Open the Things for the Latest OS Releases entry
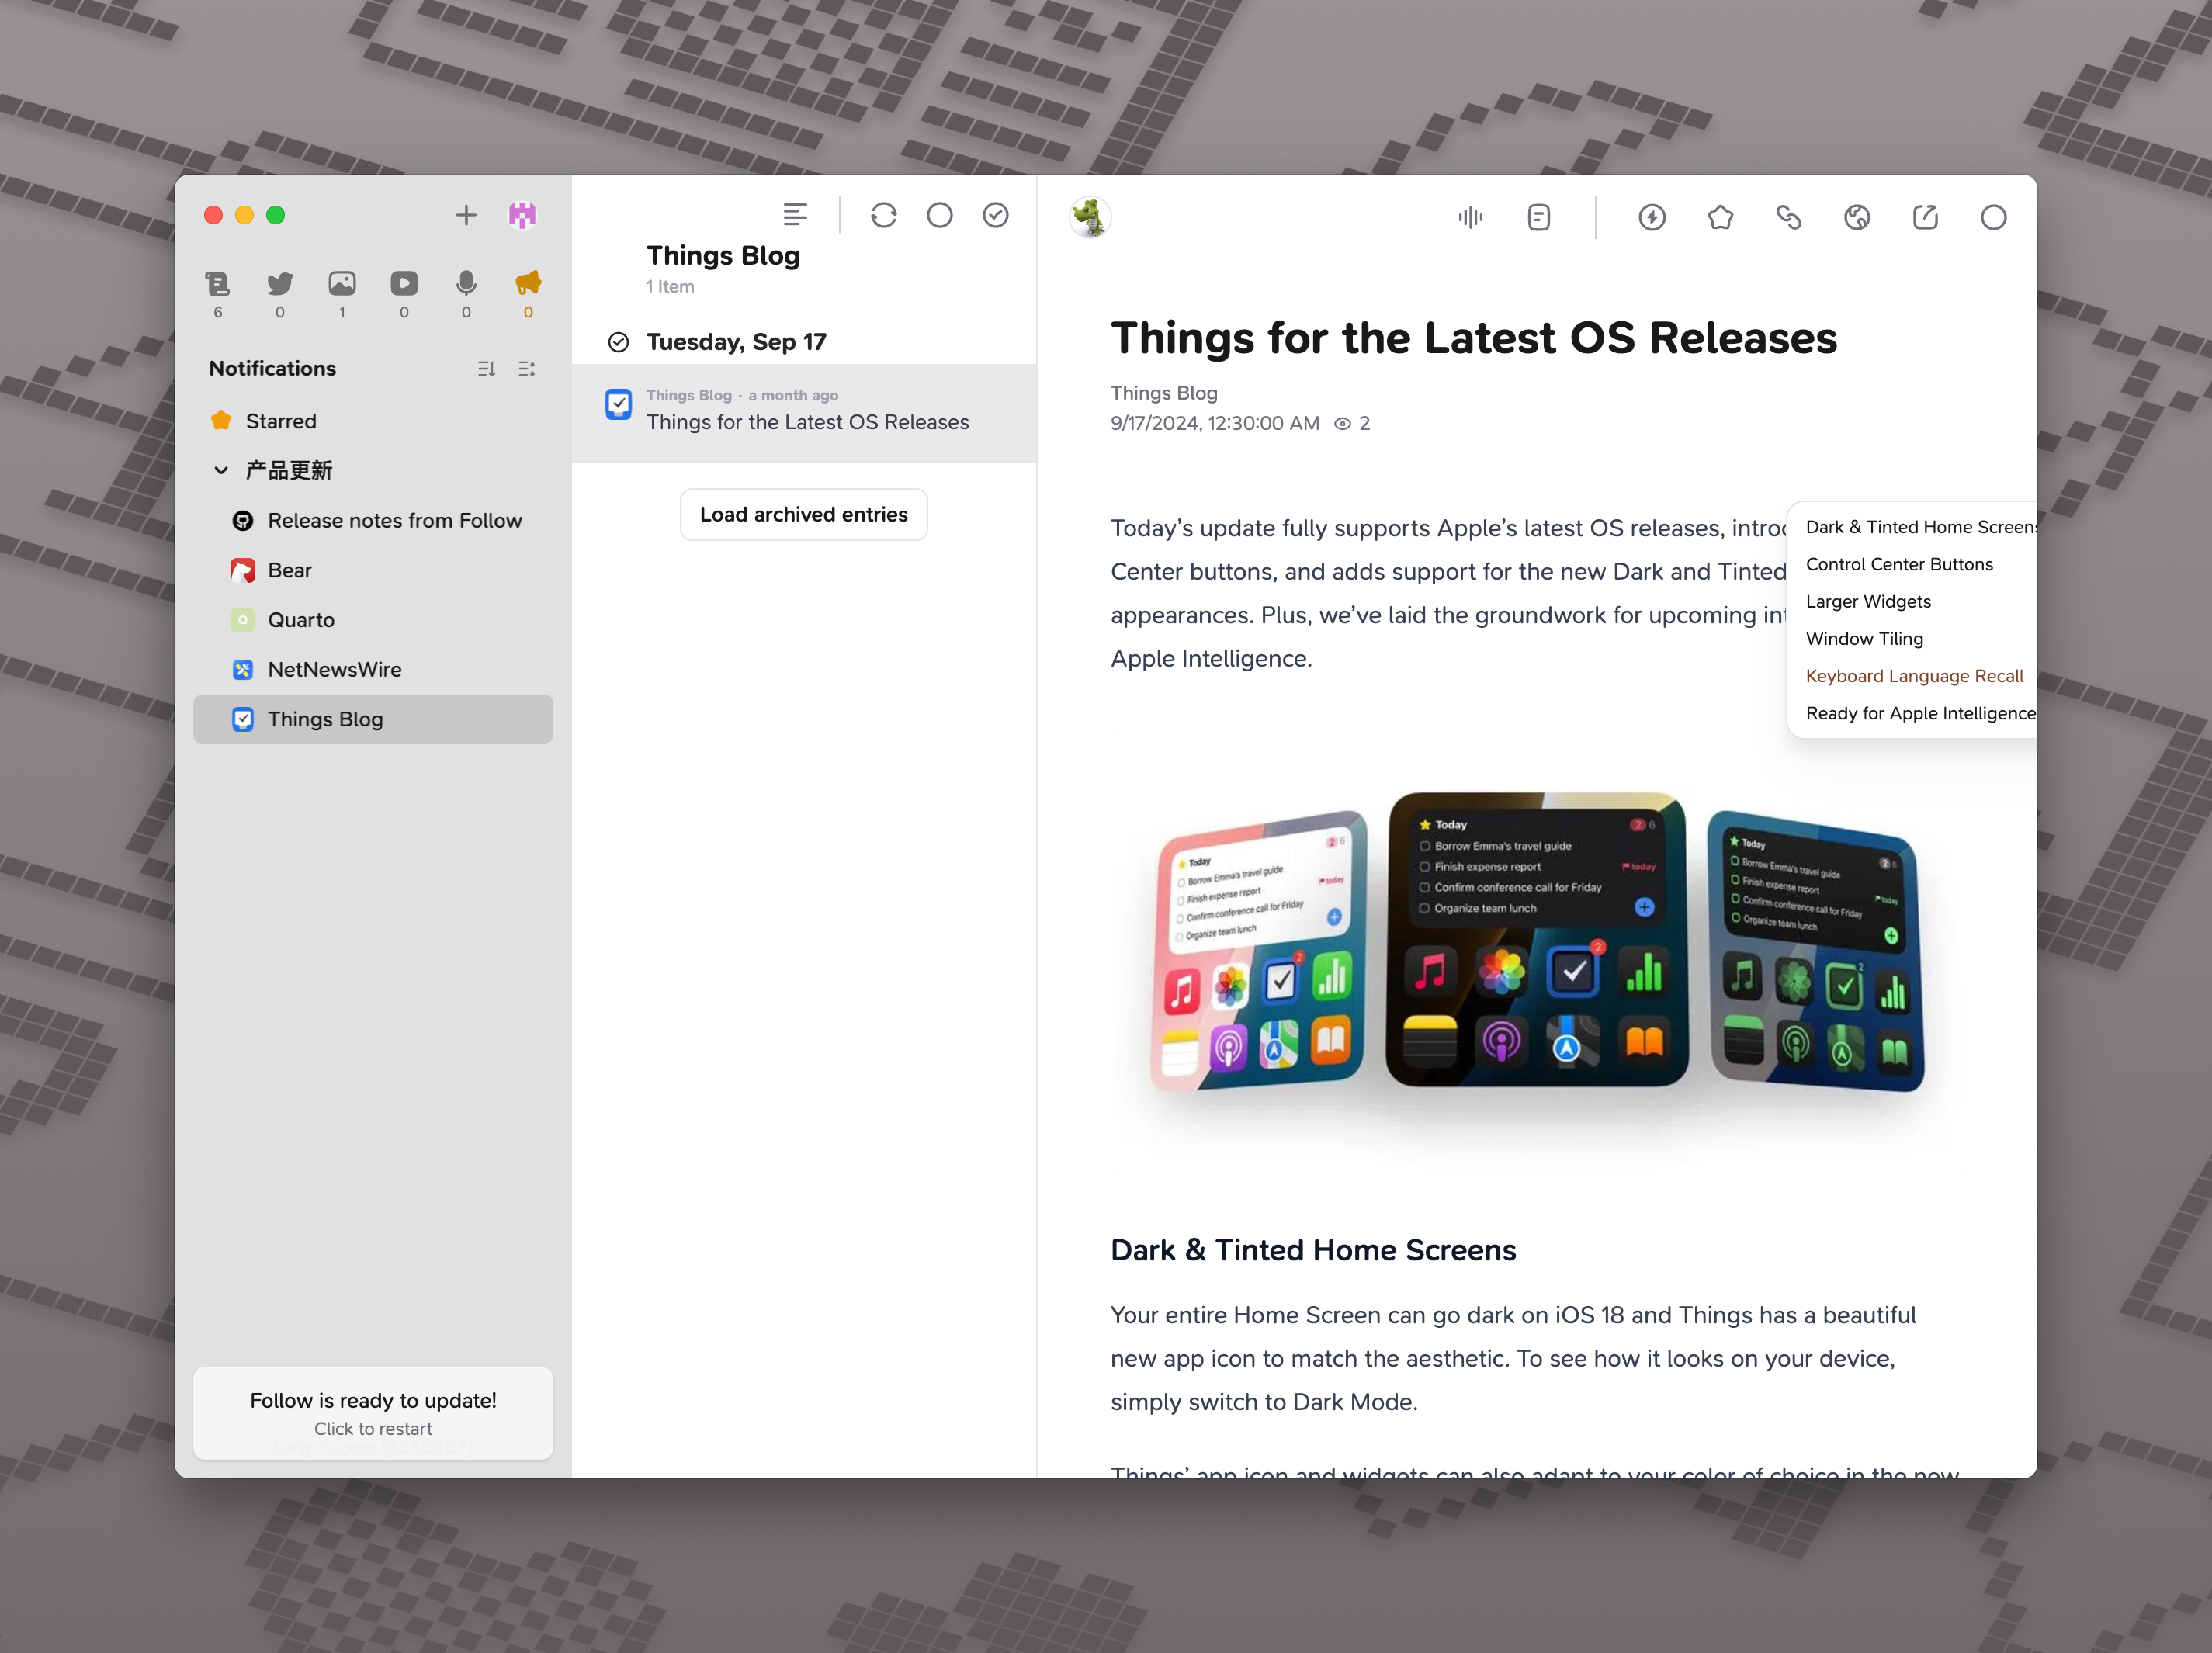2212x1653 pixels. coord(804,412)
